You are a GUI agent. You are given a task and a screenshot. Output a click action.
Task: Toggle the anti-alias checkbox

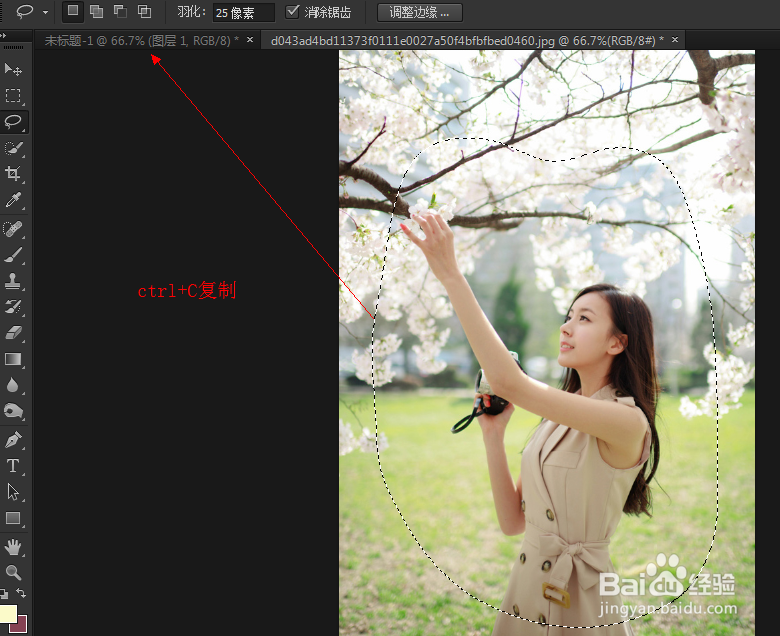click(x=292, y=11)
